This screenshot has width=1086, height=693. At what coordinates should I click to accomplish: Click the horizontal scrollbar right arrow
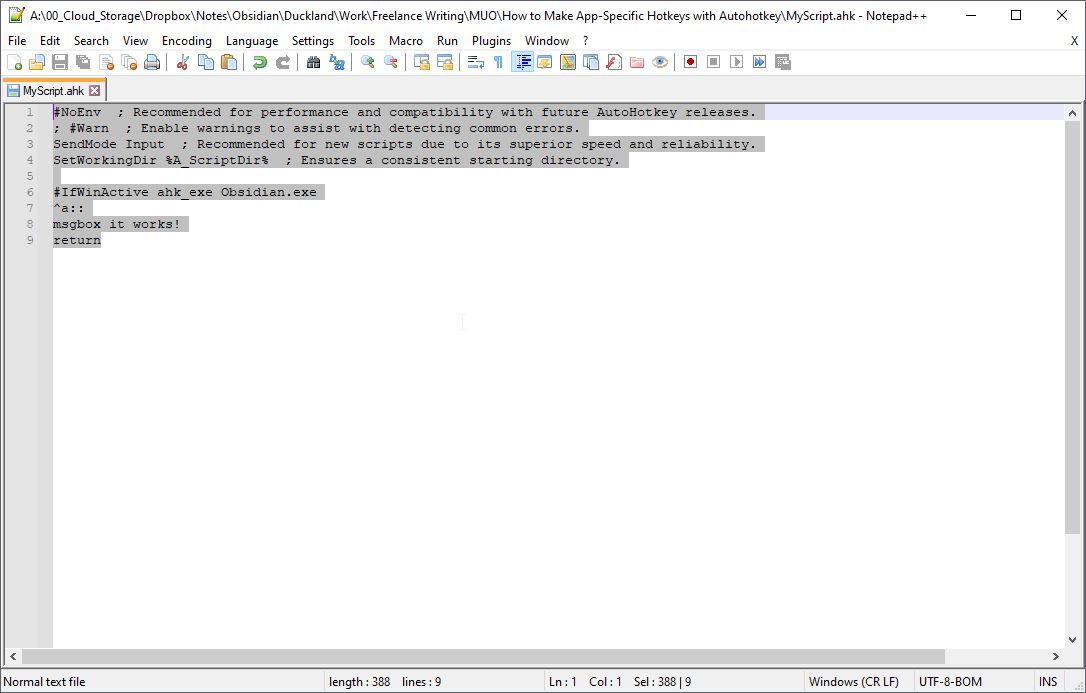click(1056, 656)
